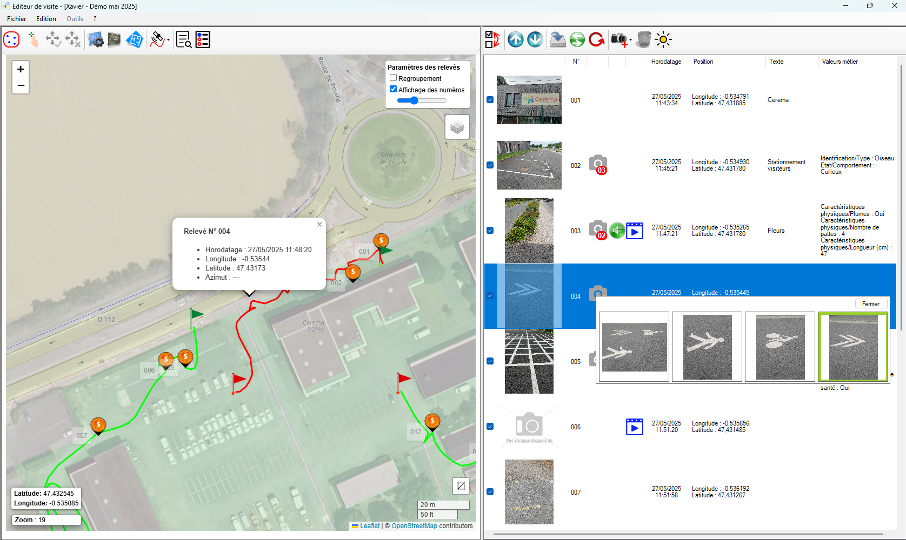
Task: Click the sun brightness icon
Action: click(x=664, y=40)
